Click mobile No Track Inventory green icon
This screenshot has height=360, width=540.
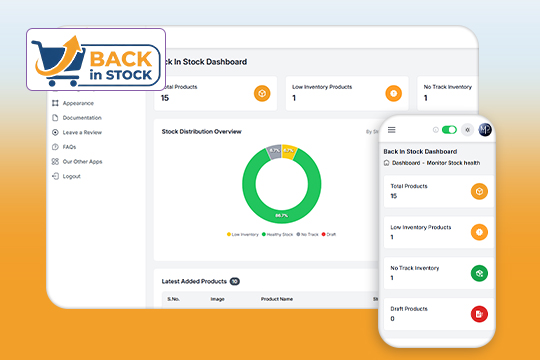point(479,273)
